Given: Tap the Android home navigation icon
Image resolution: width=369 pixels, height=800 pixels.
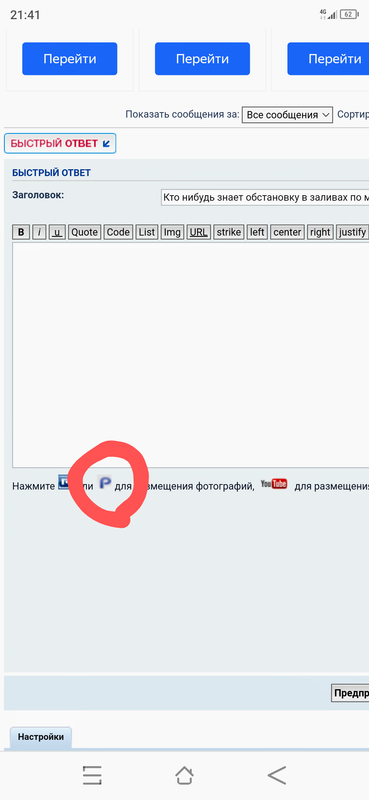Looking at the screenshot, I should click(184, 775).
